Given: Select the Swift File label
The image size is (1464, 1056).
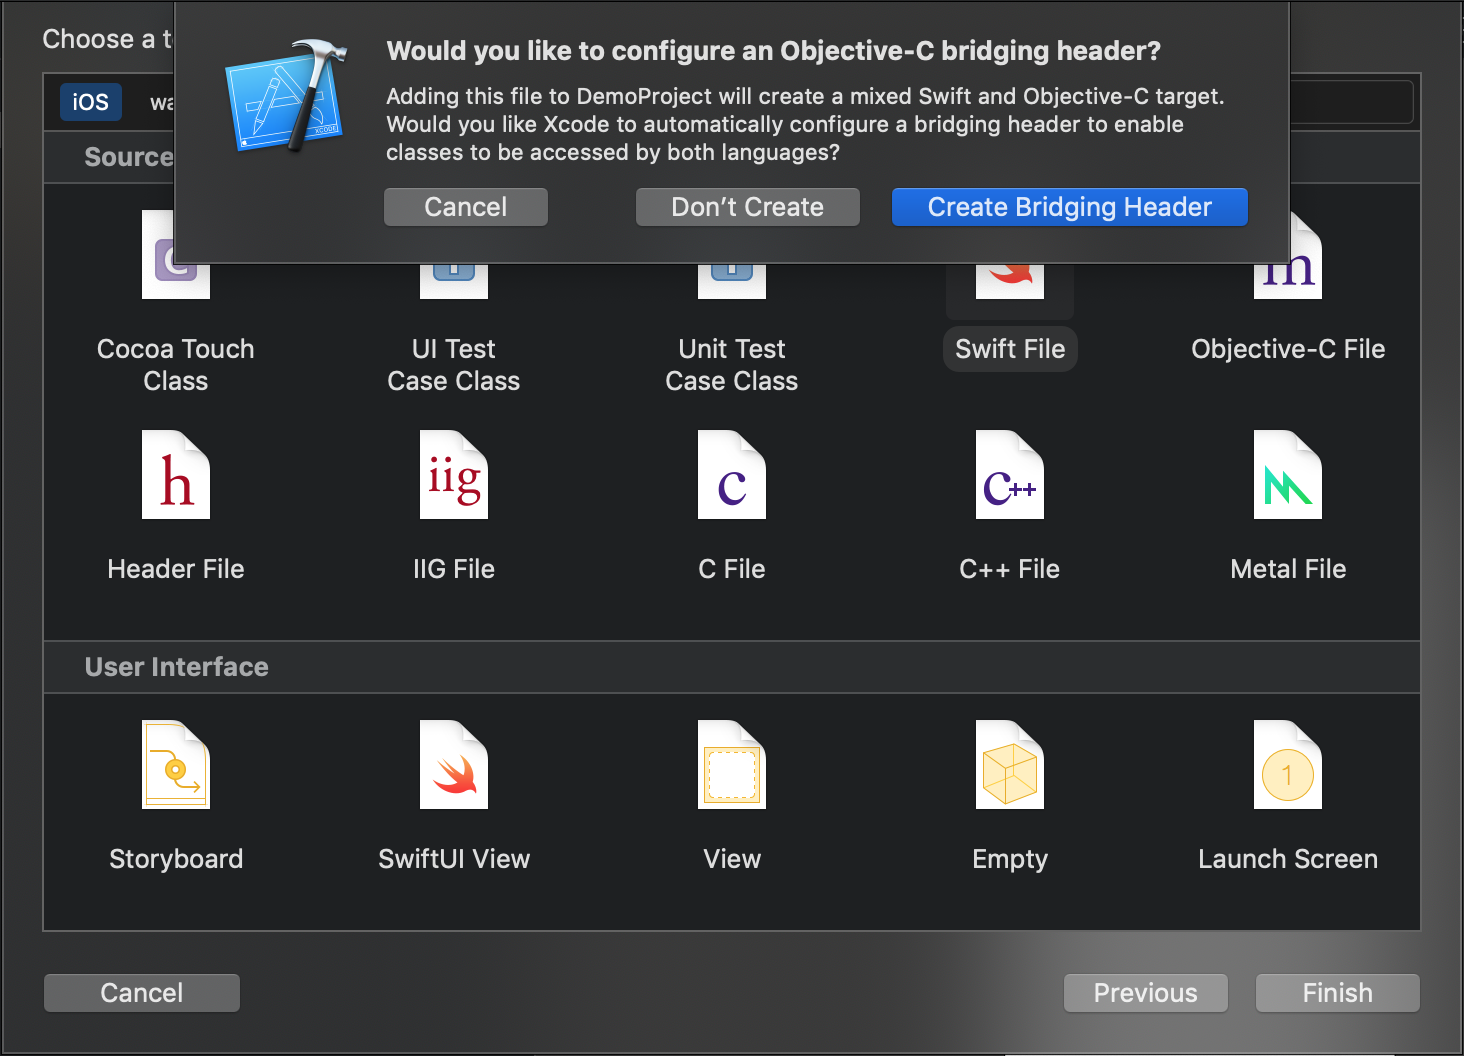Looking at the screenshot, I should (1010, 349).
